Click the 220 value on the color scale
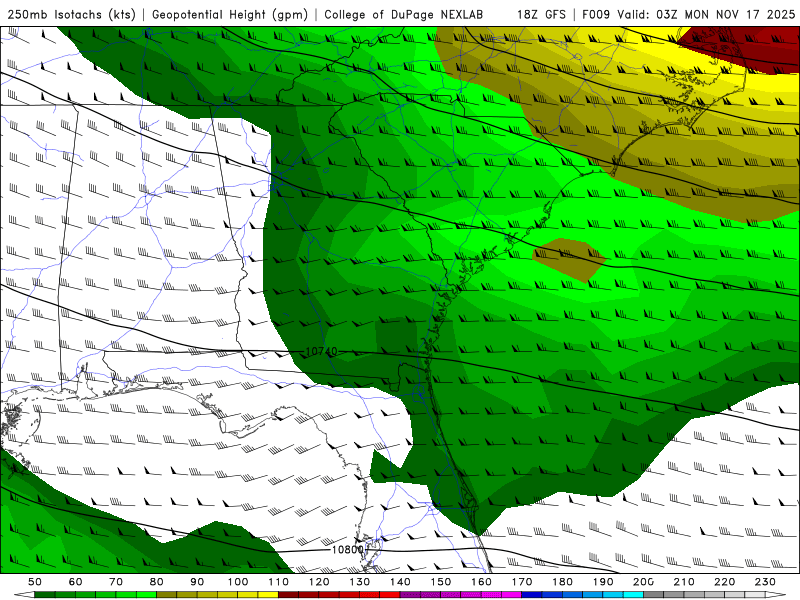Image resolution: width=800 pixels, height=600 pixels. (724, 582)
